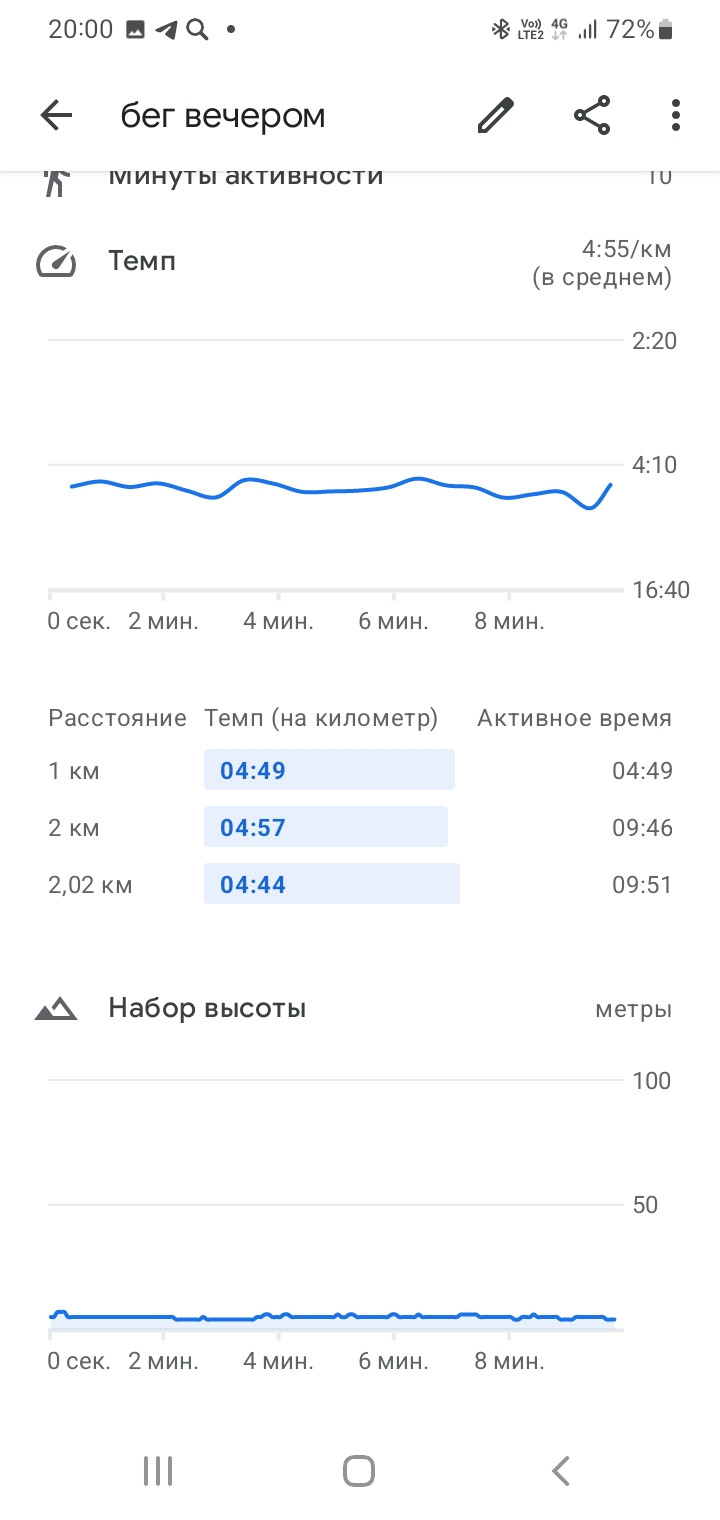Tap the activity minutes walking icon

pos(57,180)
